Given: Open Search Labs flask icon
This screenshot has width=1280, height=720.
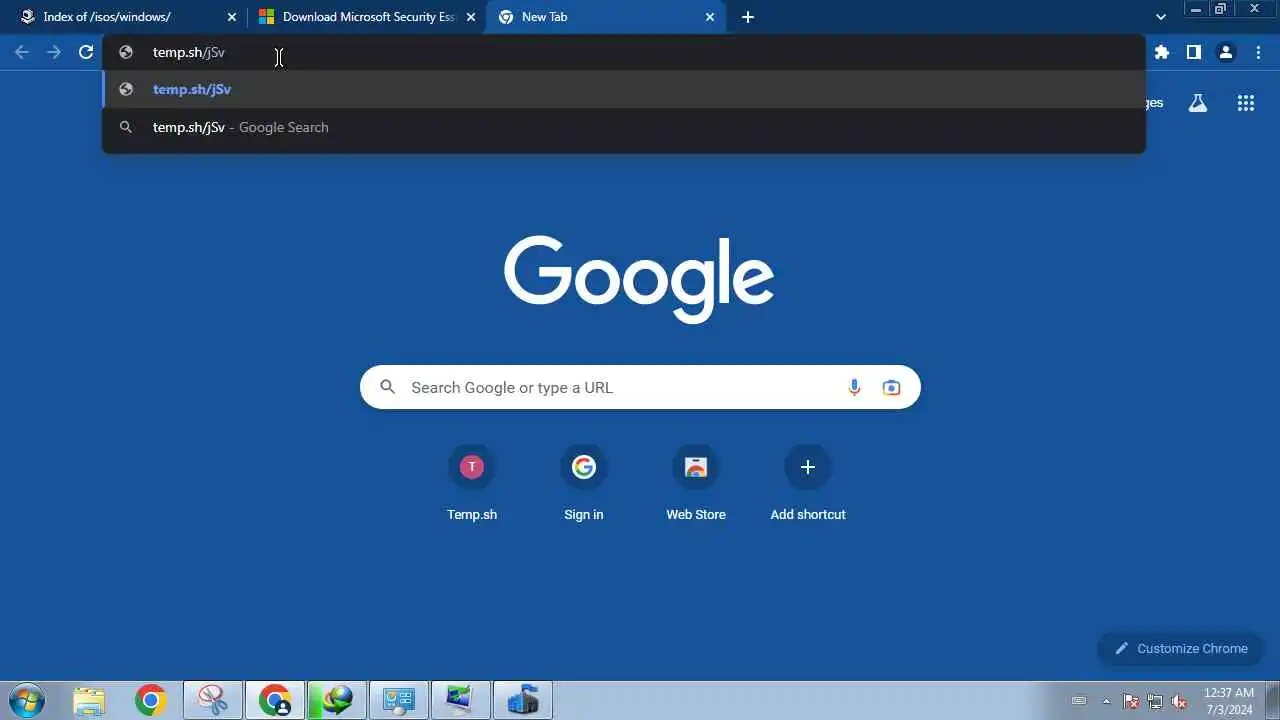Looking at the screenshot, I should (x=1198, y=103).
